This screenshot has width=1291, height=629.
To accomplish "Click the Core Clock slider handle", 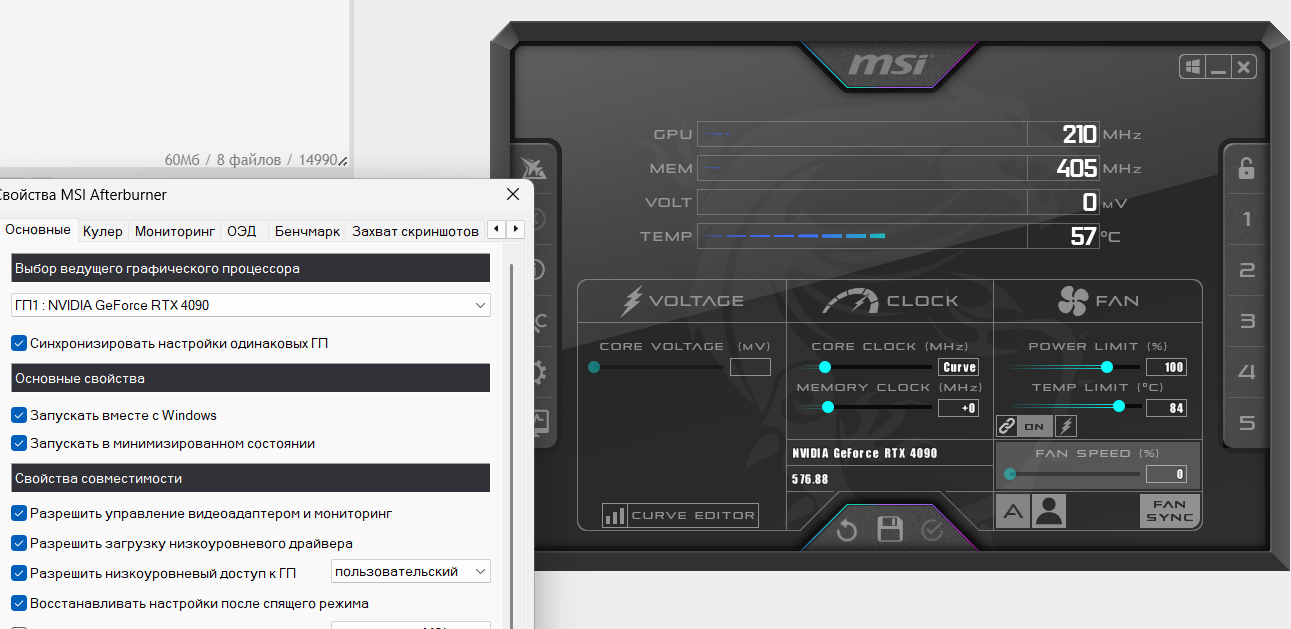I will [826, 367].
